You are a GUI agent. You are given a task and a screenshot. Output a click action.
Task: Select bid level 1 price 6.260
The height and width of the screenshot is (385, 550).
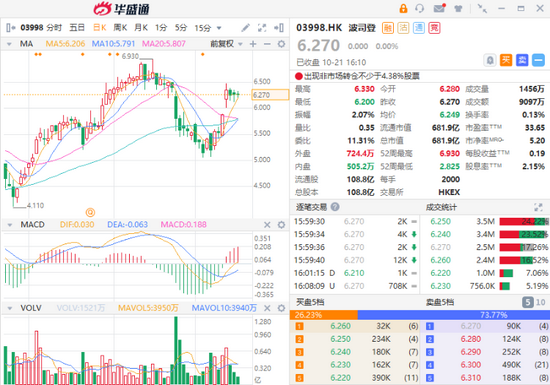340,326
